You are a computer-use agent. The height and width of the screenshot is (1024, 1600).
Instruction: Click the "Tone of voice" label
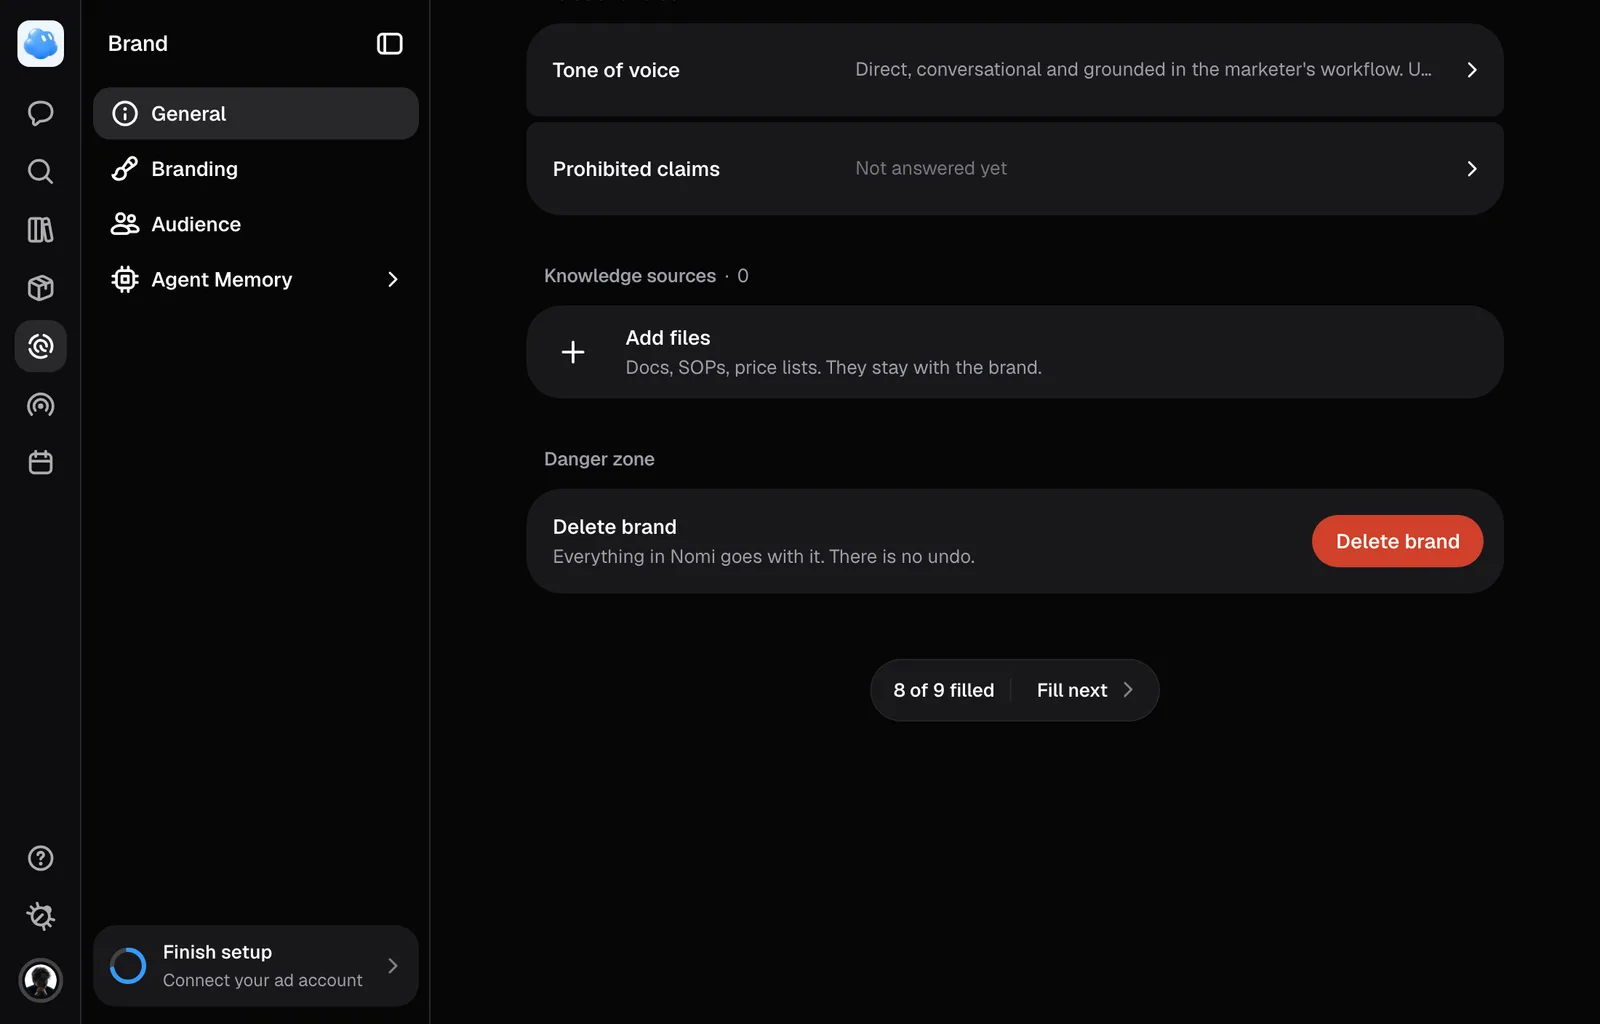pyautogui.click(x=616, y=70)
